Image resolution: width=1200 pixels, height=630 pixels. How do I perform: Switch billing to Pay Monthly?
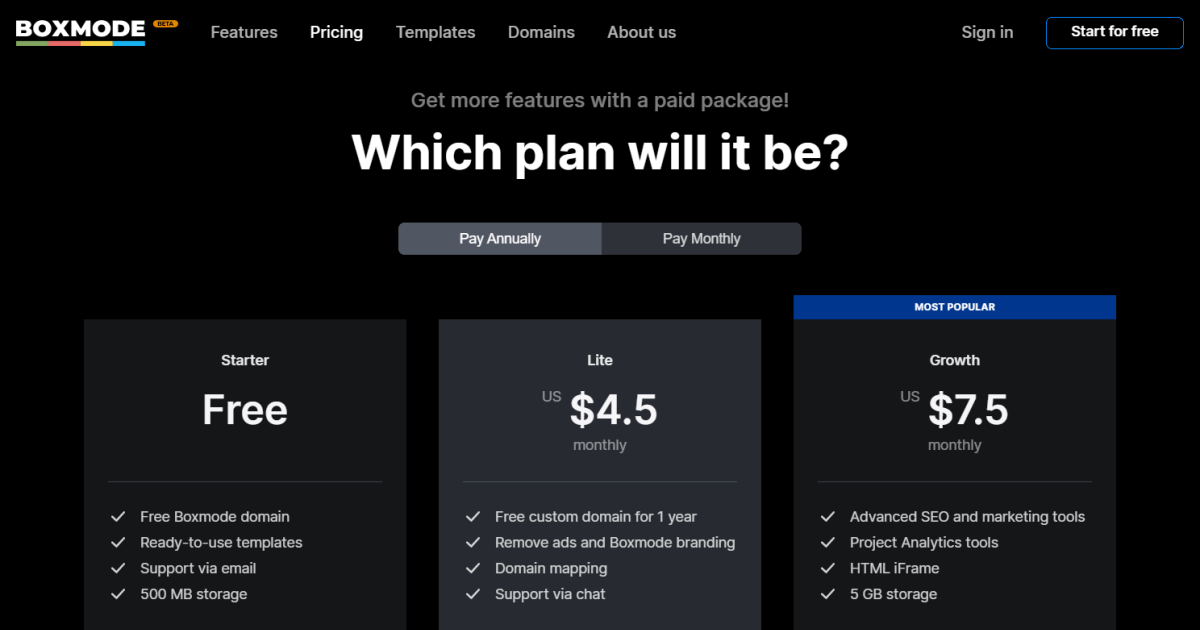click(701, 238)
